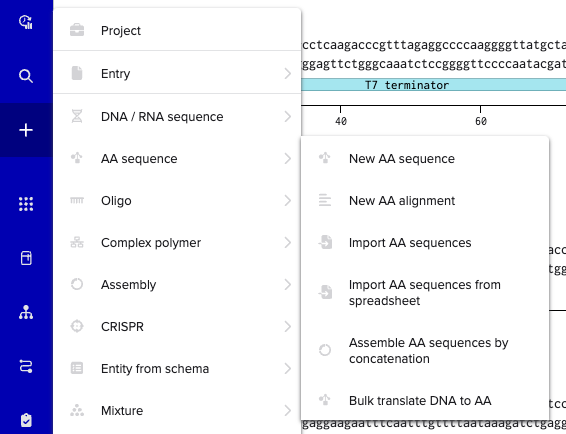Choose Assemble AA sequences by concatenation
566x434 pixels.
click(x=425, y=350)
